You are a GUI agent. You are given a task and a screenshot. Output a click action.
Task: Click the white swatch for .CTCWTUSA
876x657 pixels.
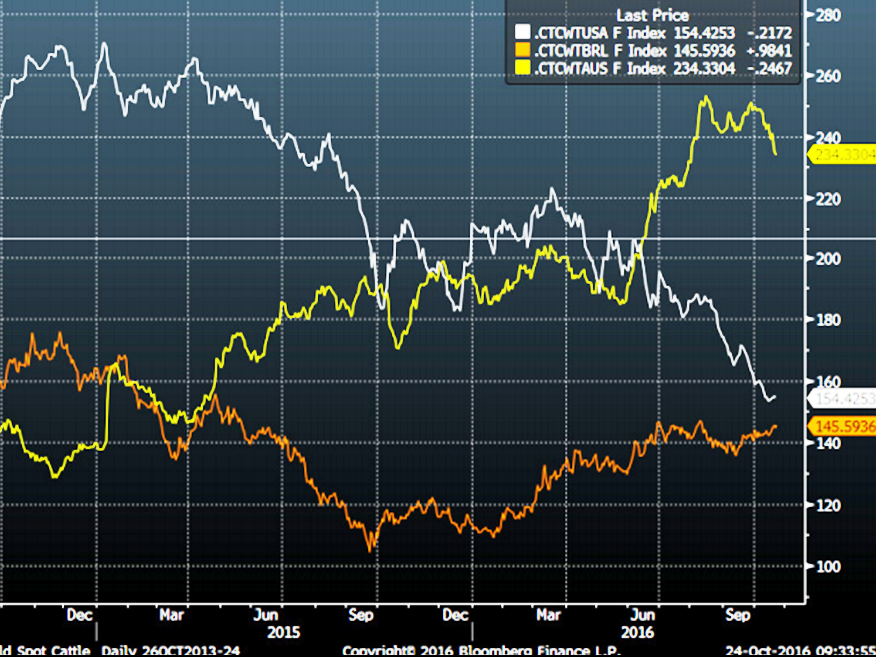(x=522, y=32)
